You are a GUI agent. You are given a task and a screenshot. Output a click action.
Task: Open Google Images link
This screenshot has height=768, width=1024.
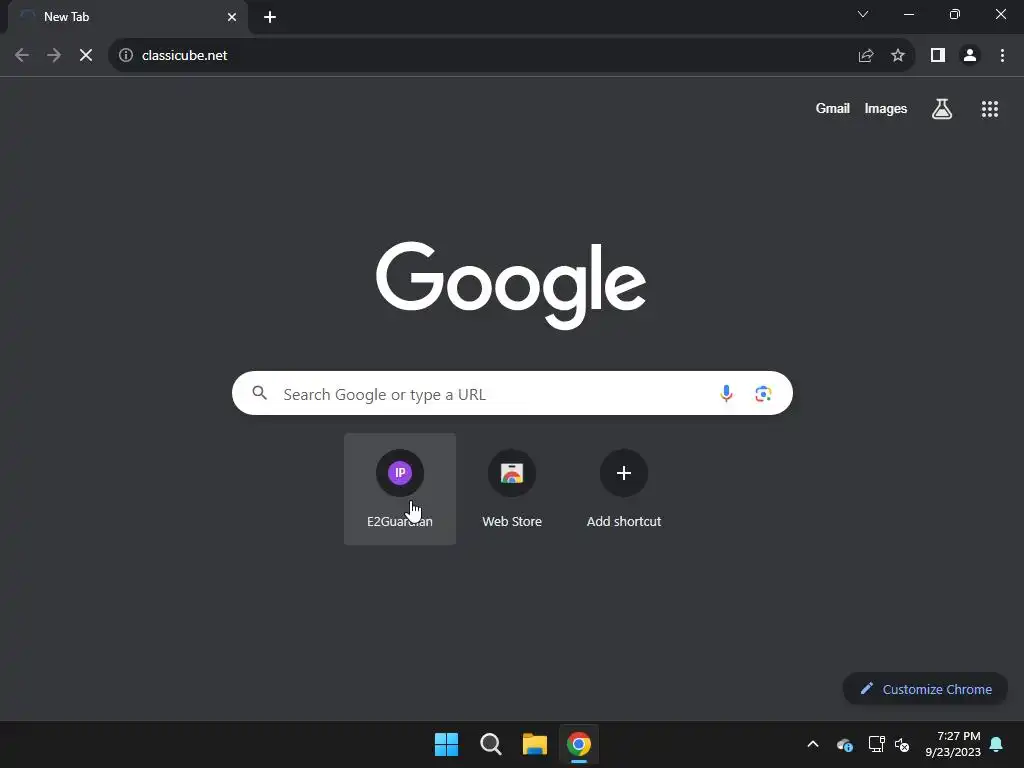(886, 108)
